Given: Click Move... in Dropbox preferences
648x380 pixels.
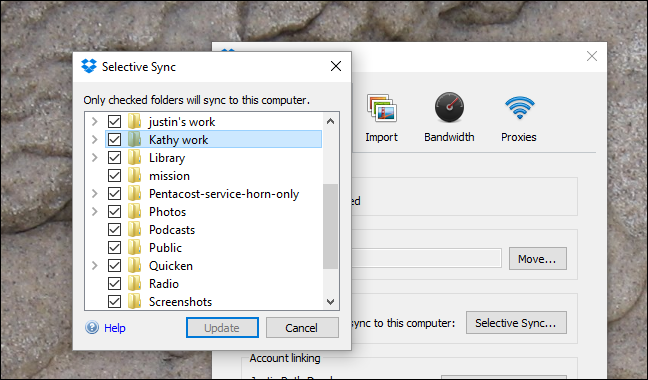Looking at the screenshot, I should pos(538,259).
